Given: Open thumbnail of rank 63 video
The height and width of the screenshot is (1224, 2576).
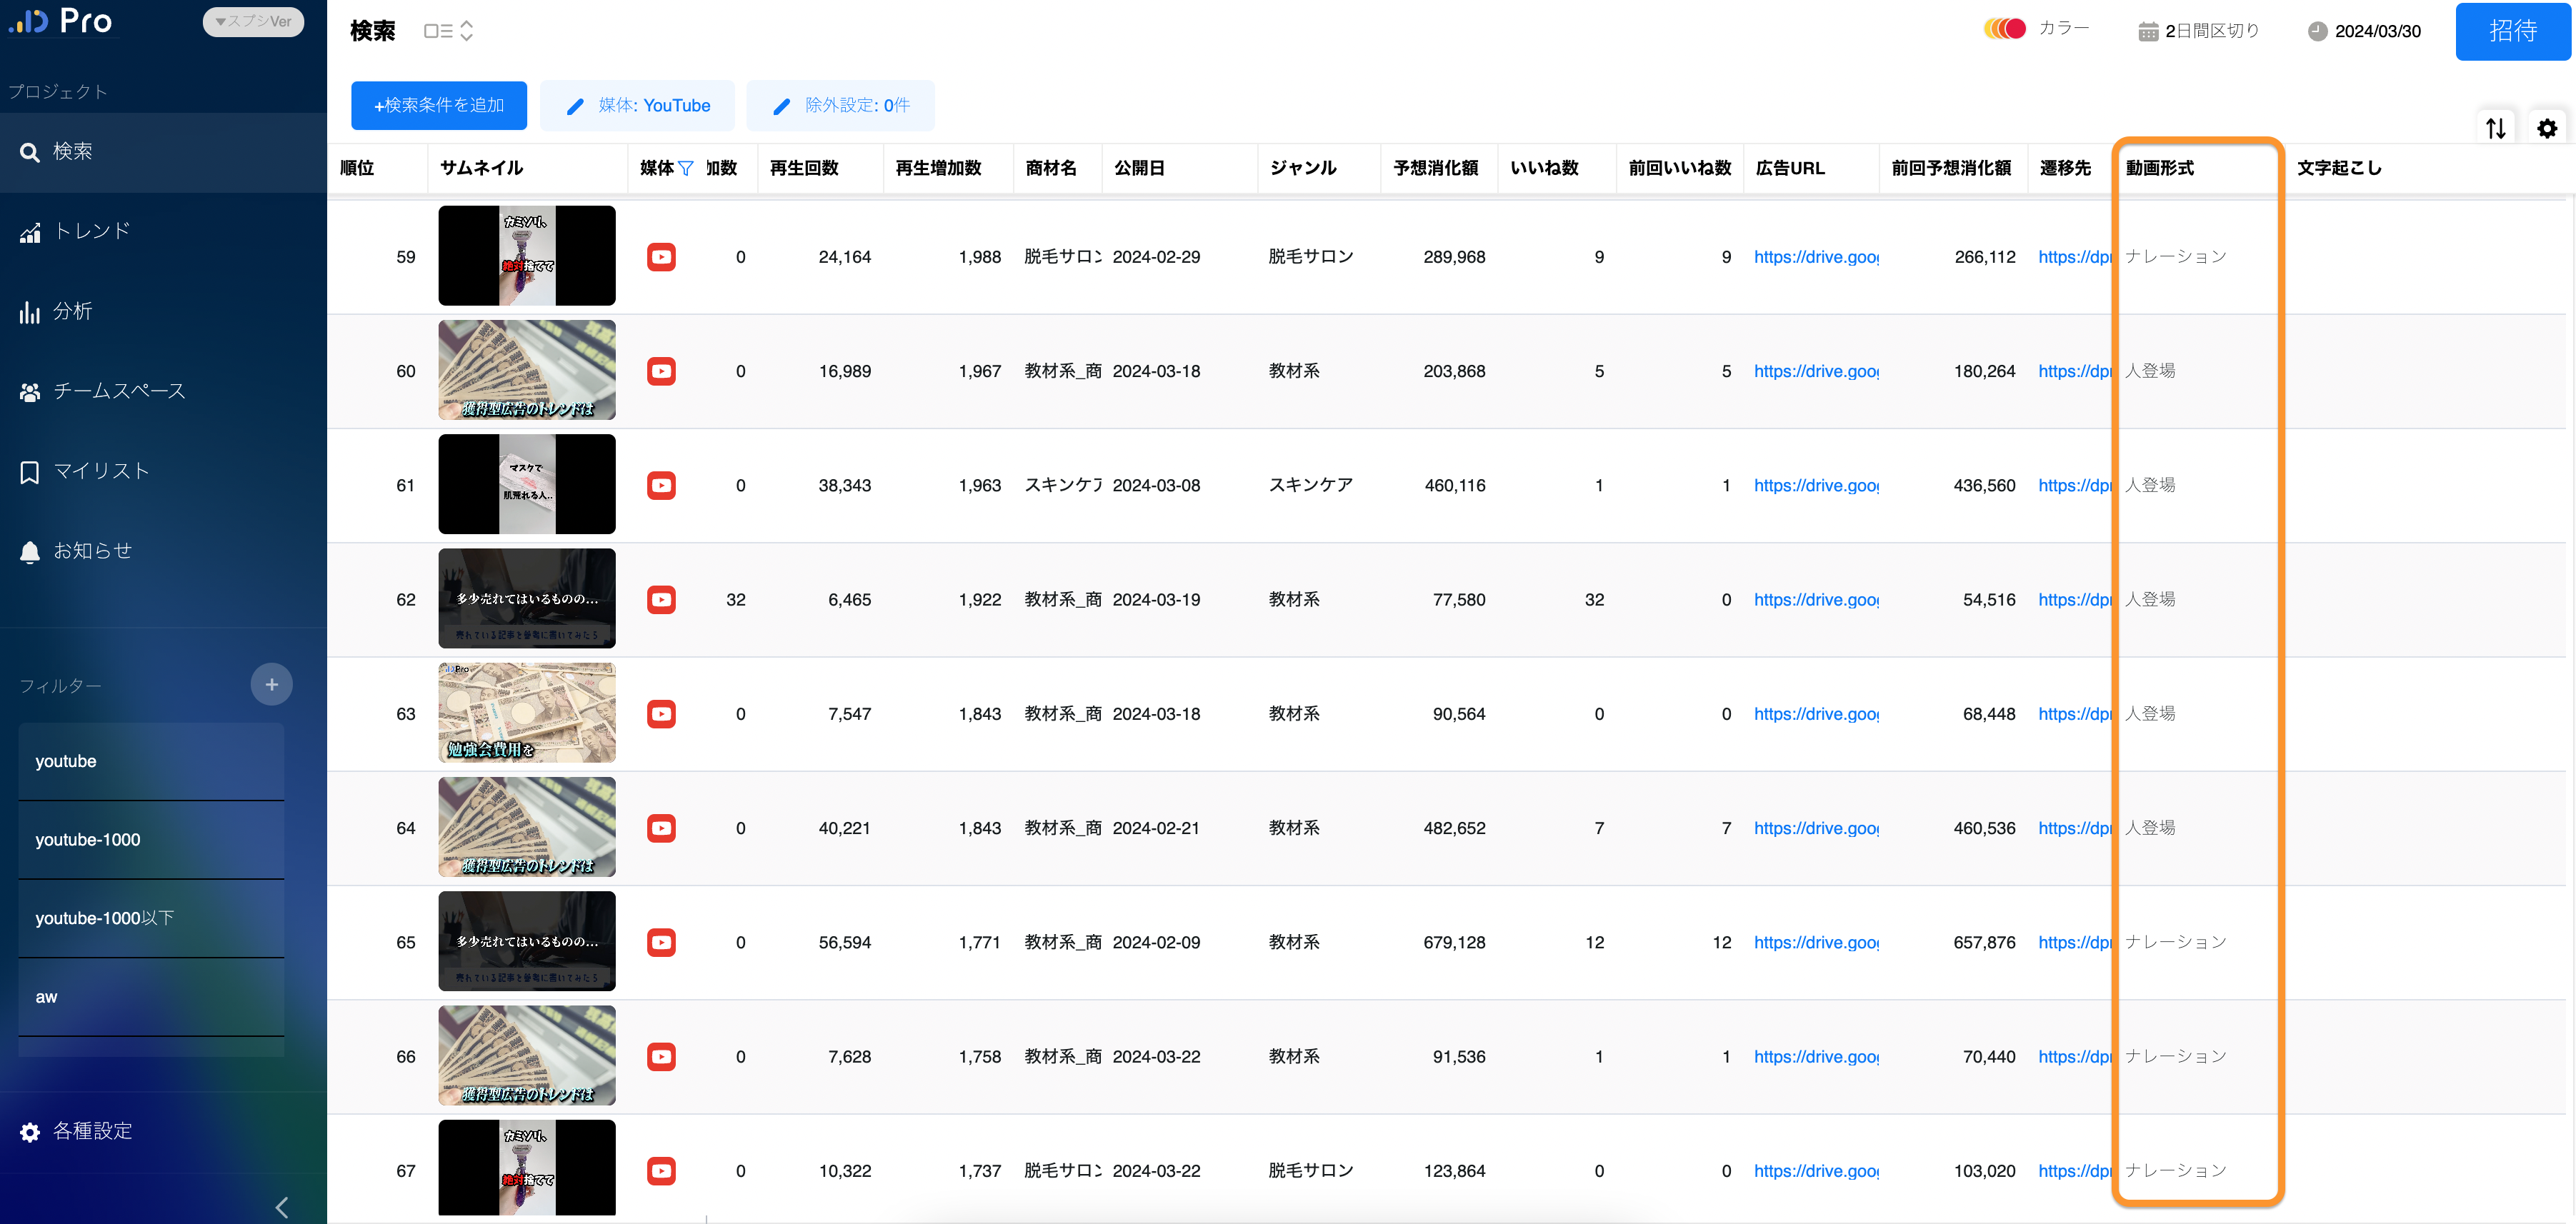Looking at the screenshot, I should tap(527, 713).
